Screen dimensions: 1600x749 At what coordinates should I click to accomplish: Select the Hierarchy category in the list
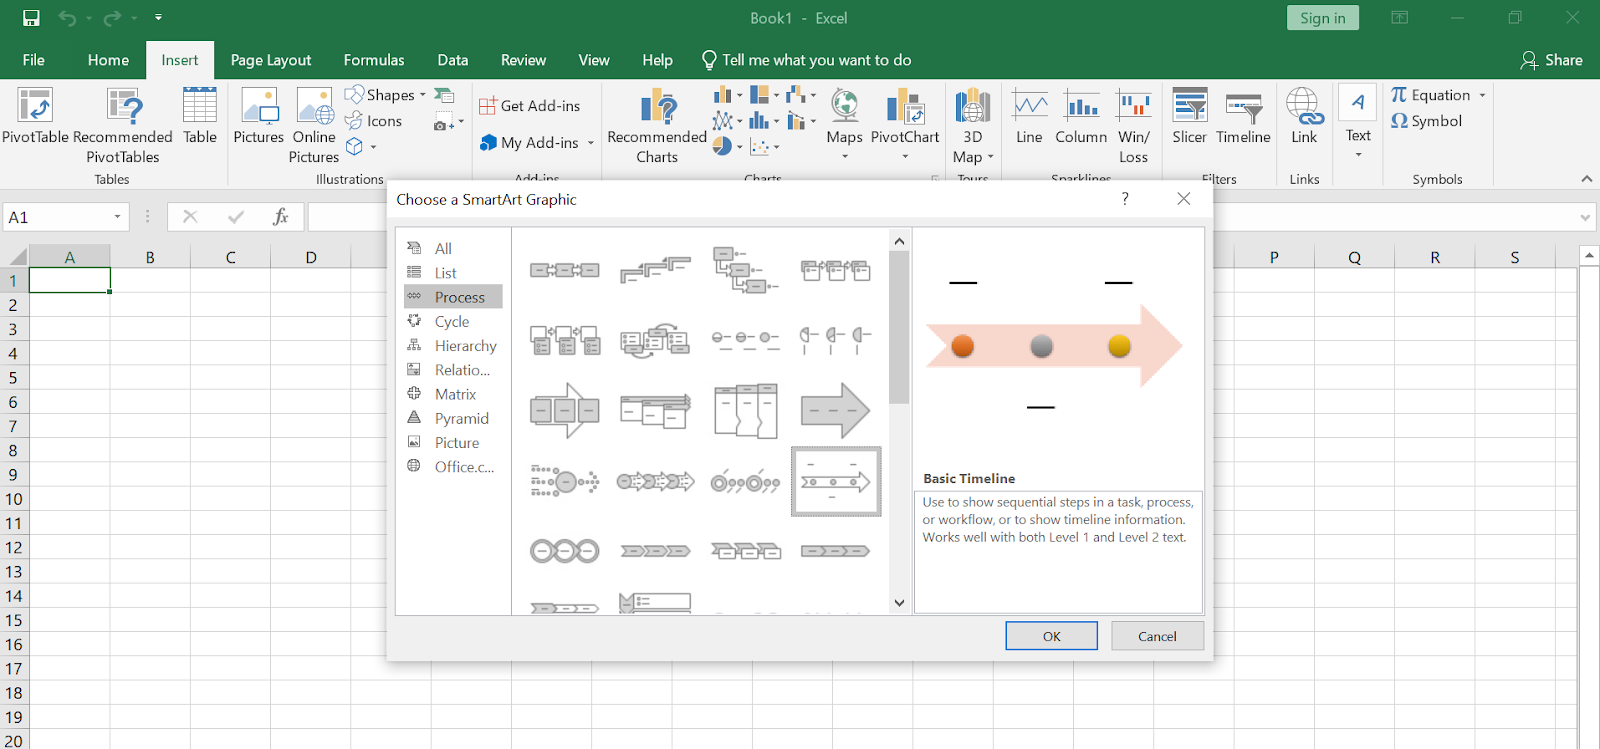[x=465, y=346]
